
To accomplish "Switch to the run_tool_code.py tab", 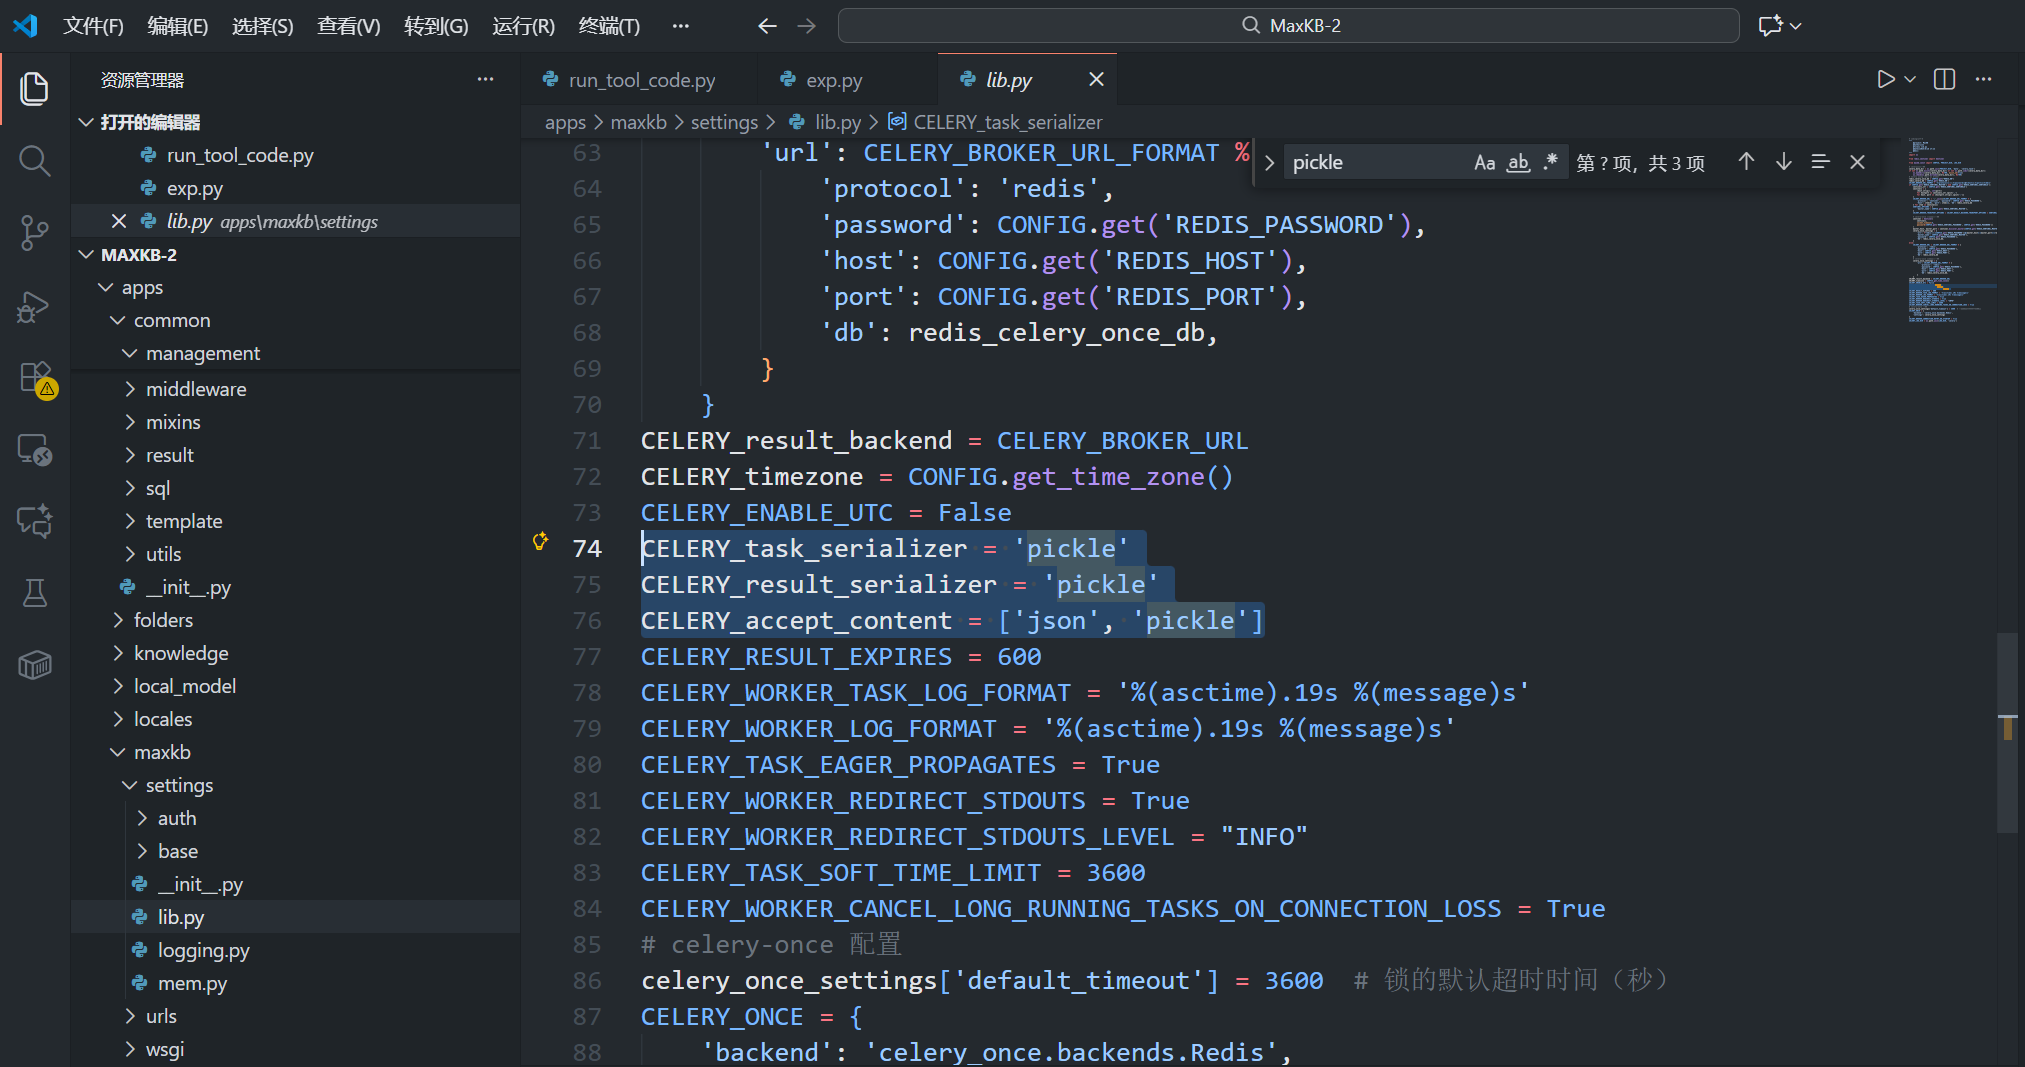I will (x=641, y=80).
